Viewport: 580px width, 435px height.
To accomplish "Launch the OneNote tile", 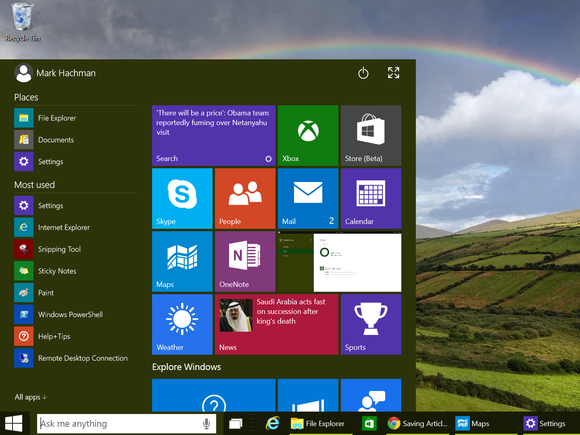I will point(245,262).
